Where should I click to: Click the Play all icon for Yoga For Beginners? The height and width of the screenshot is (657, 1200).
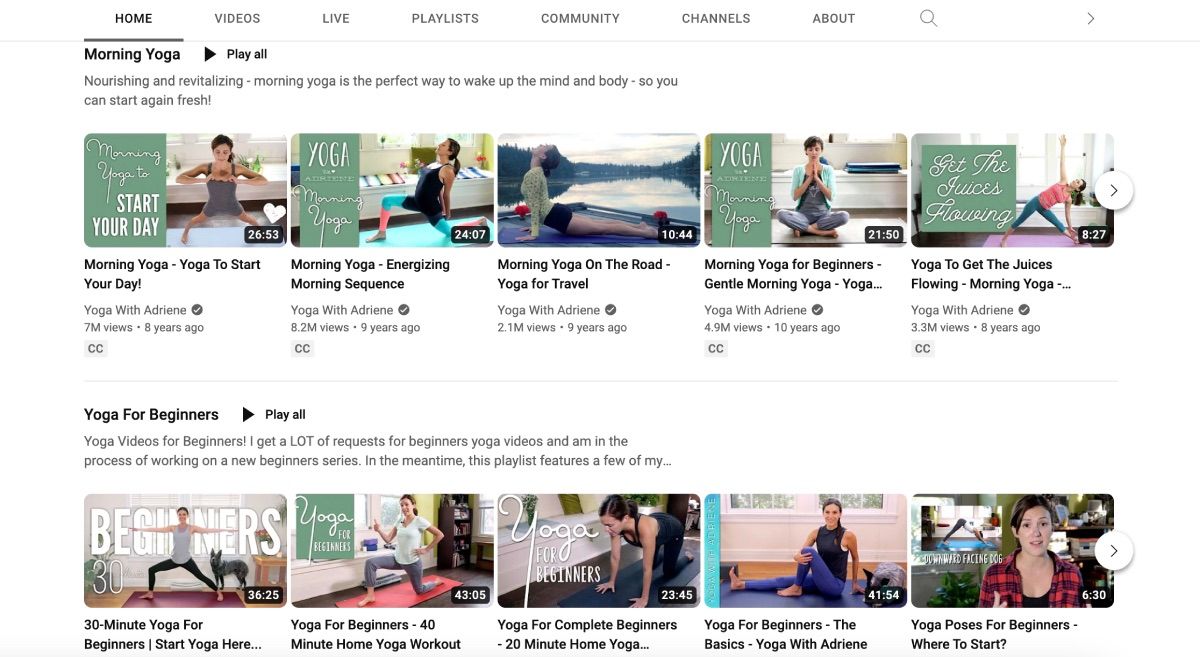tap(246, 413)
